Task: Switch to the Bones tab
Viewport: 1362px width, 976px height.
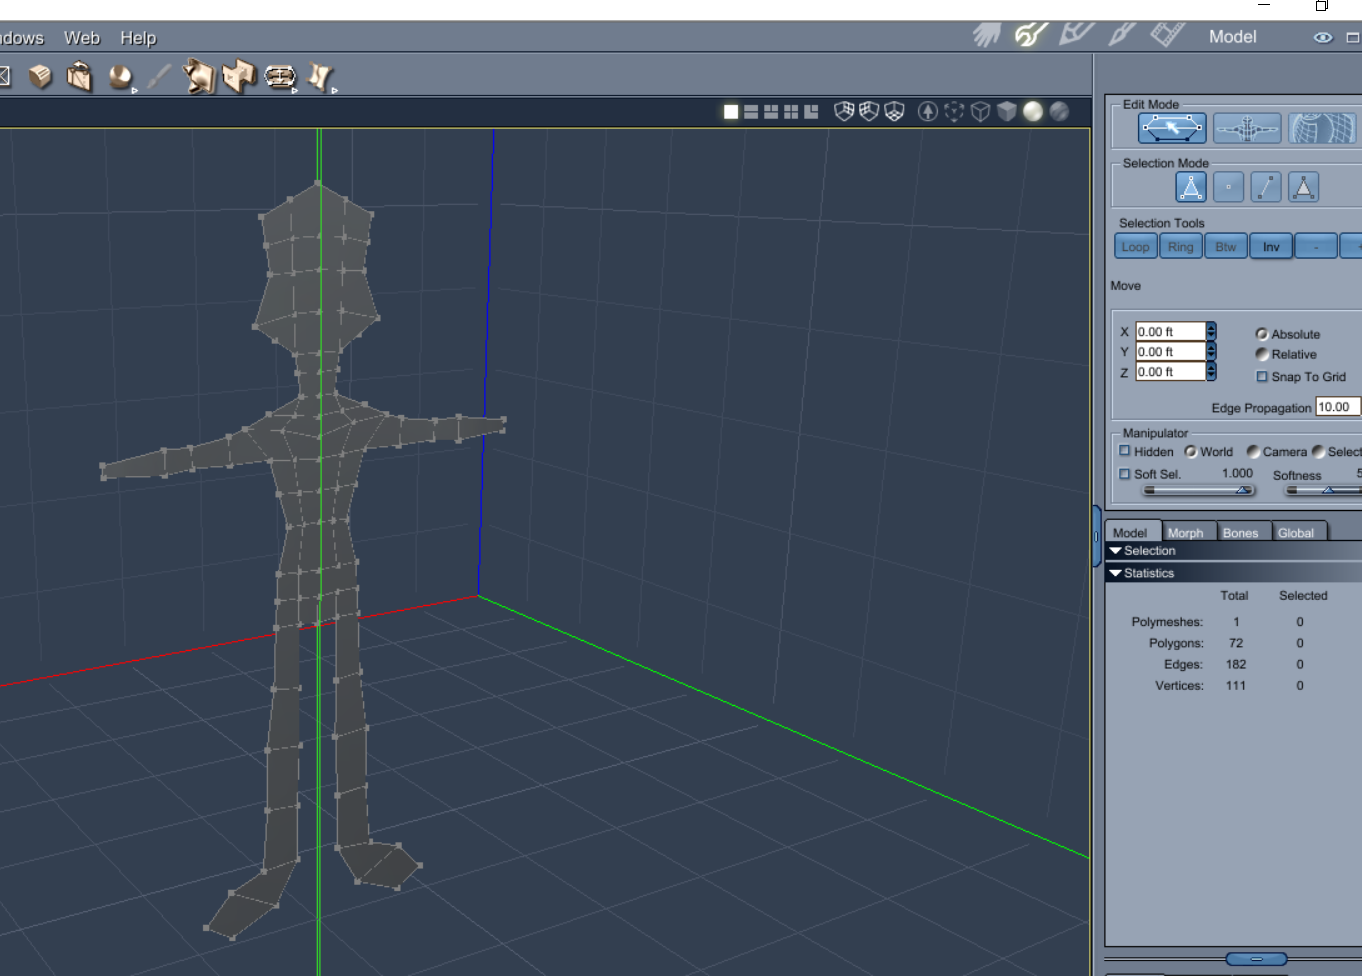Action: (1242, 532)
